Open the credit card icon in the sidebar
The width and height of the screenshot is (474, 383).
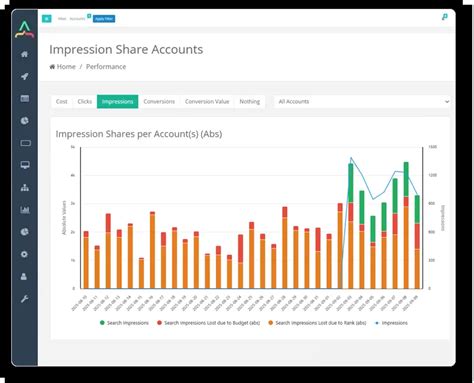(x=25, y=98)
